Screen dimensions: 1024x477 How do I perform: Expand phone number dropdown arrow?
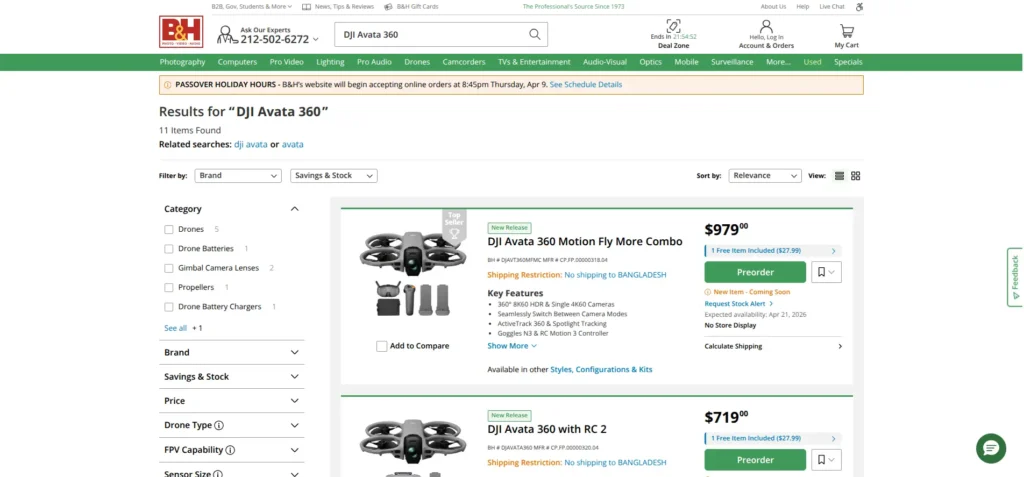click(x=316, y=39)
